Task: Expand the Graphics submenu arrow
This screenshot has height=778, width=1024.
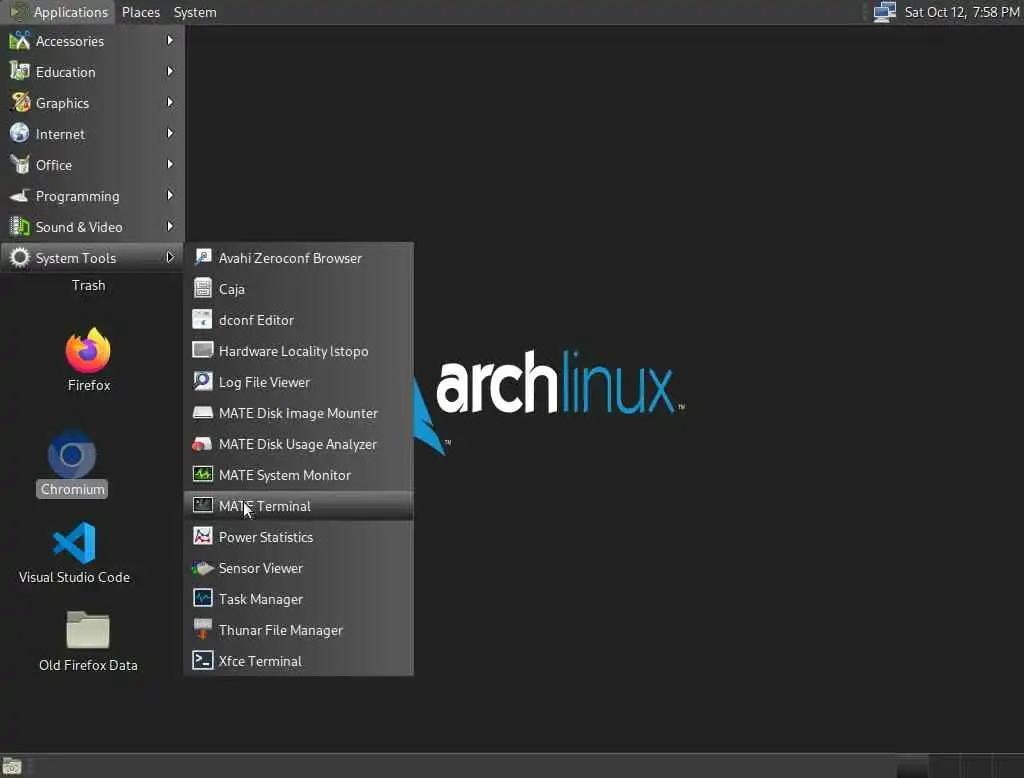Action: pos(170,103)
